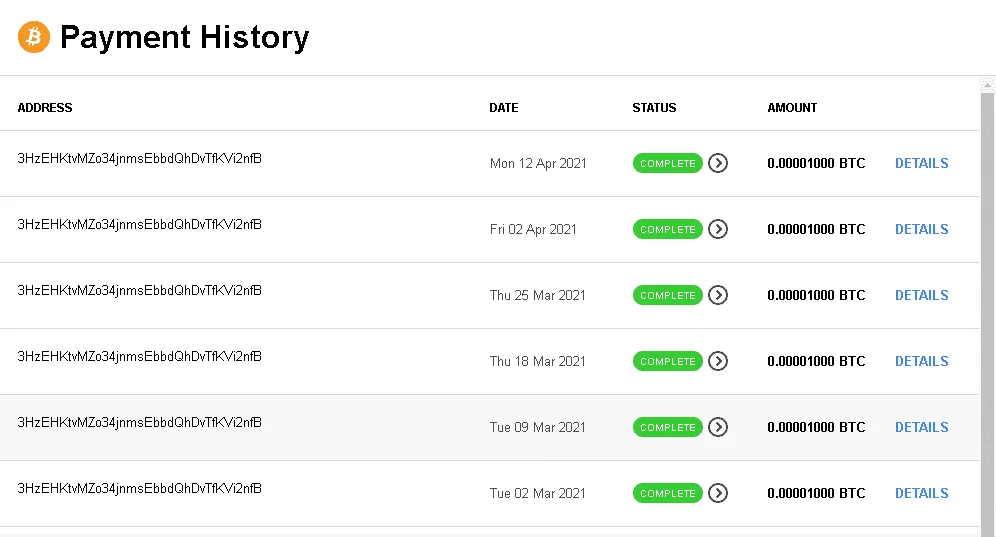Open arrow icon for Thu 18 Mar 2021 payment
Screen dimensions: 996x537
(718, 362)
